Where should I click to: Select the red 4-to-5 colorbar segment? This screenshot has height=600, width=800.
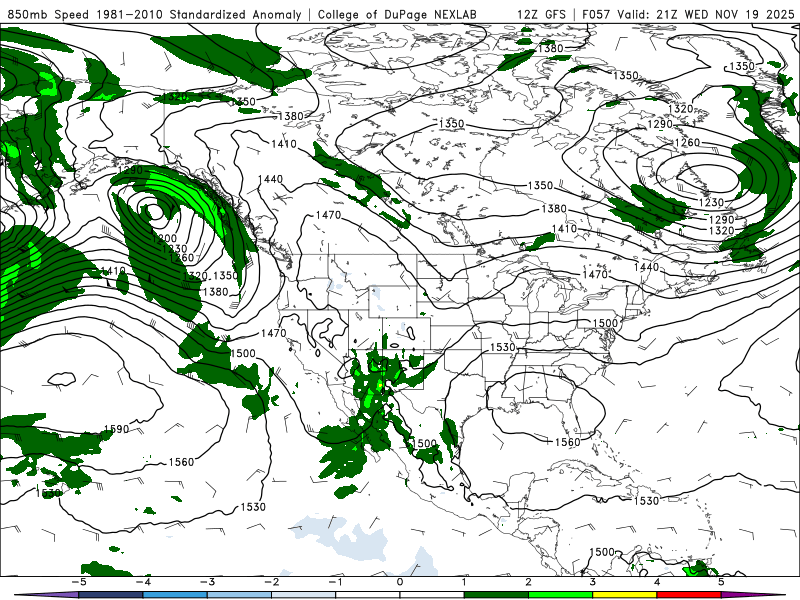tap(689, 595)
